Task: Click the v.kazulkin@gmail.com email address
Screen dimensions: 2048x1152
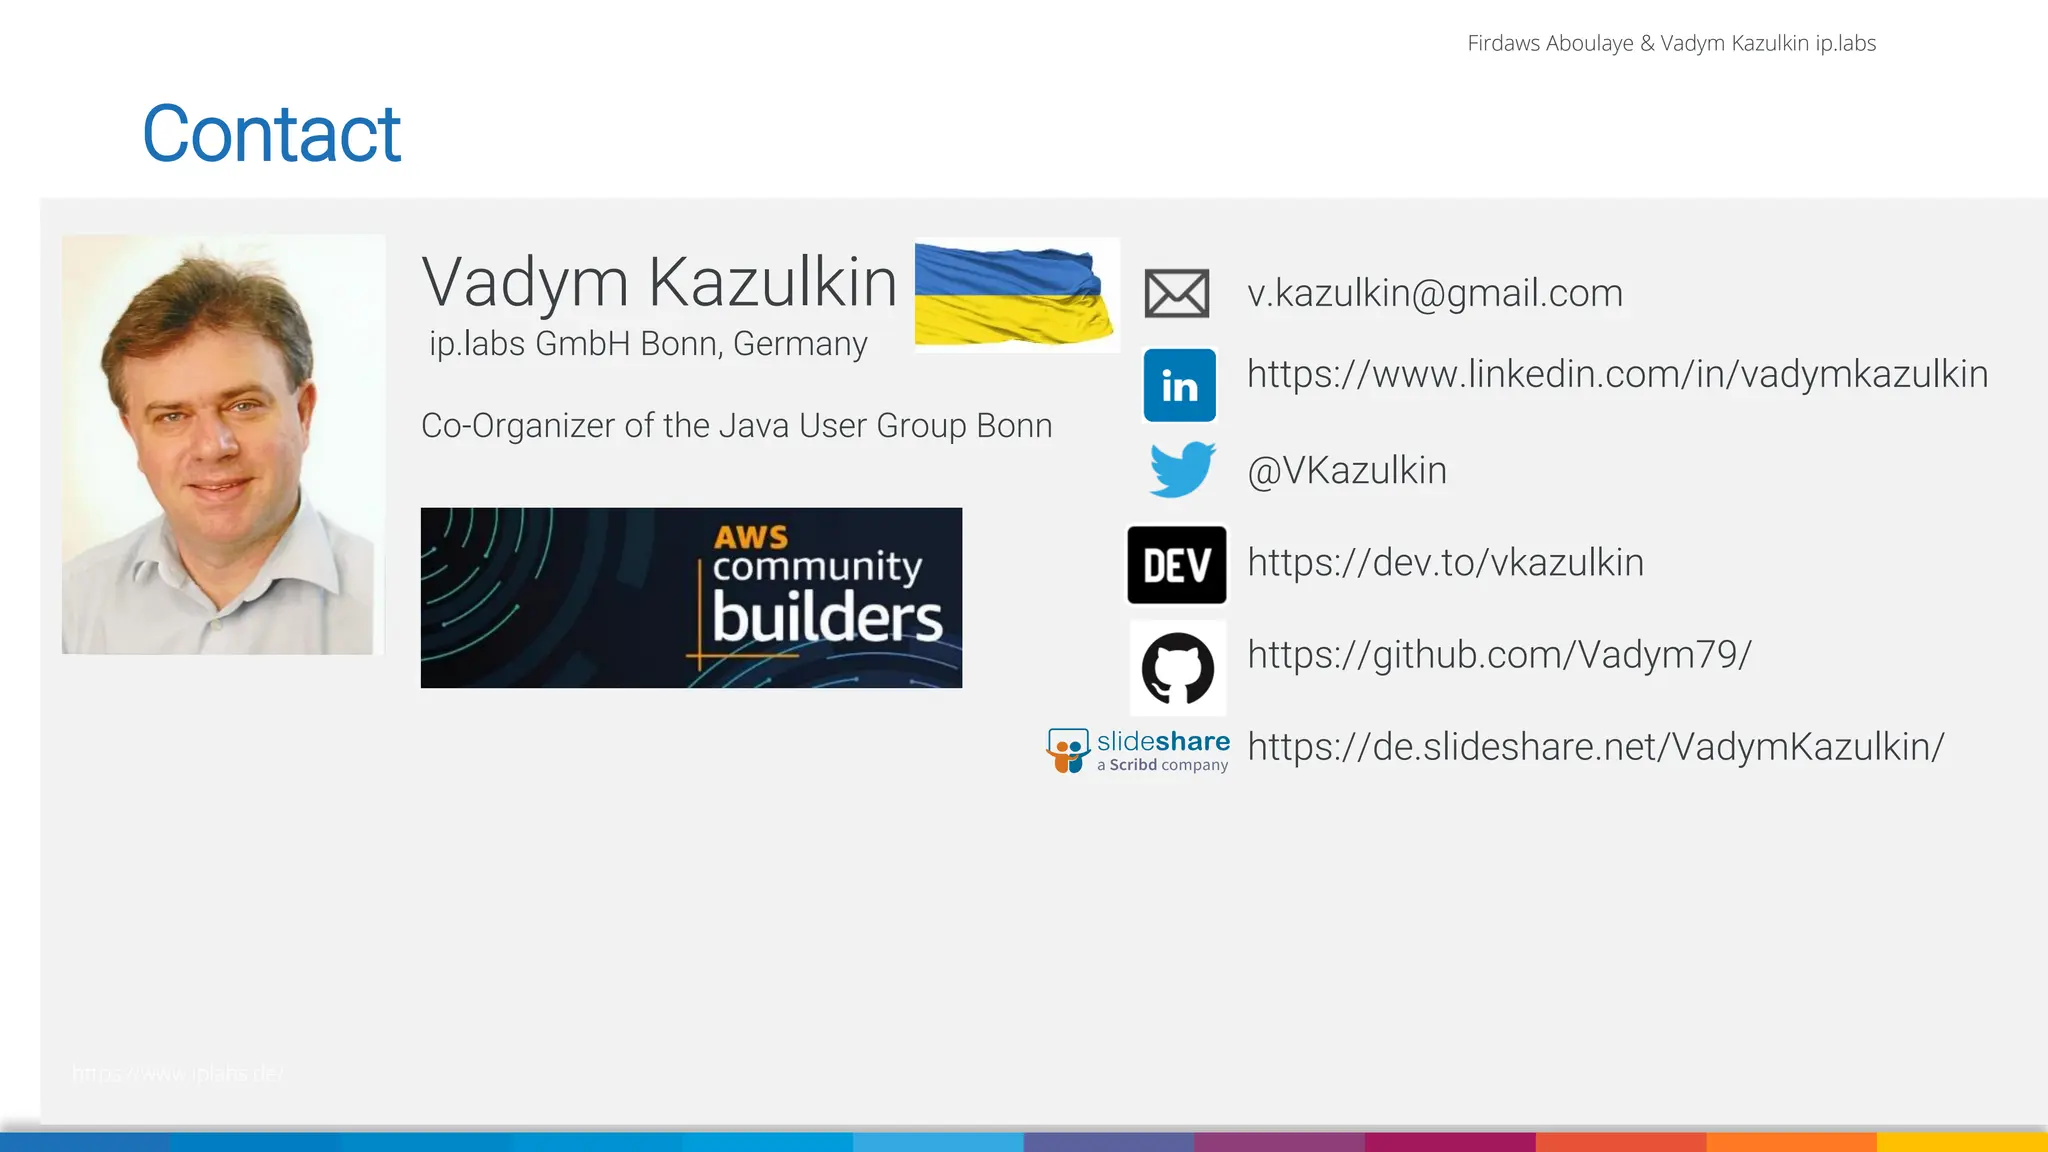Action: pos(1434,293)
